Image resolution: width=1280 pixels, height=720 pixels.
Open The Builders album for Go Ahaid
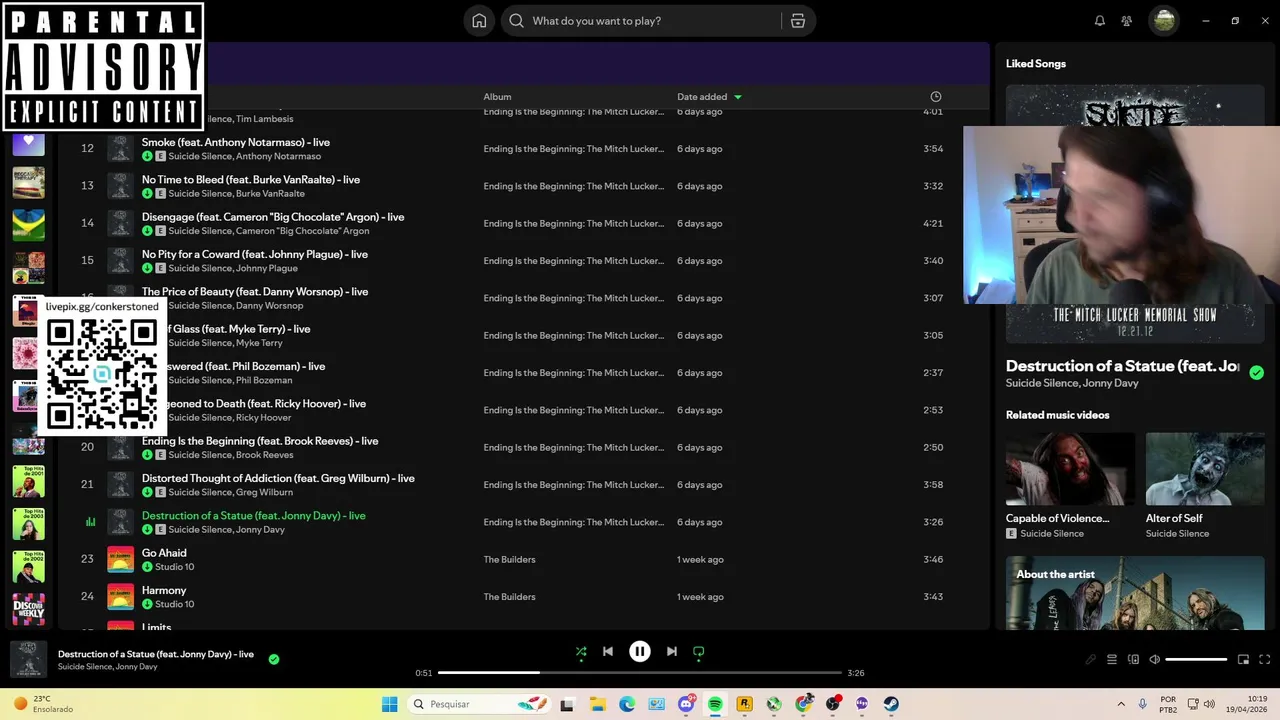pos(509,560)
